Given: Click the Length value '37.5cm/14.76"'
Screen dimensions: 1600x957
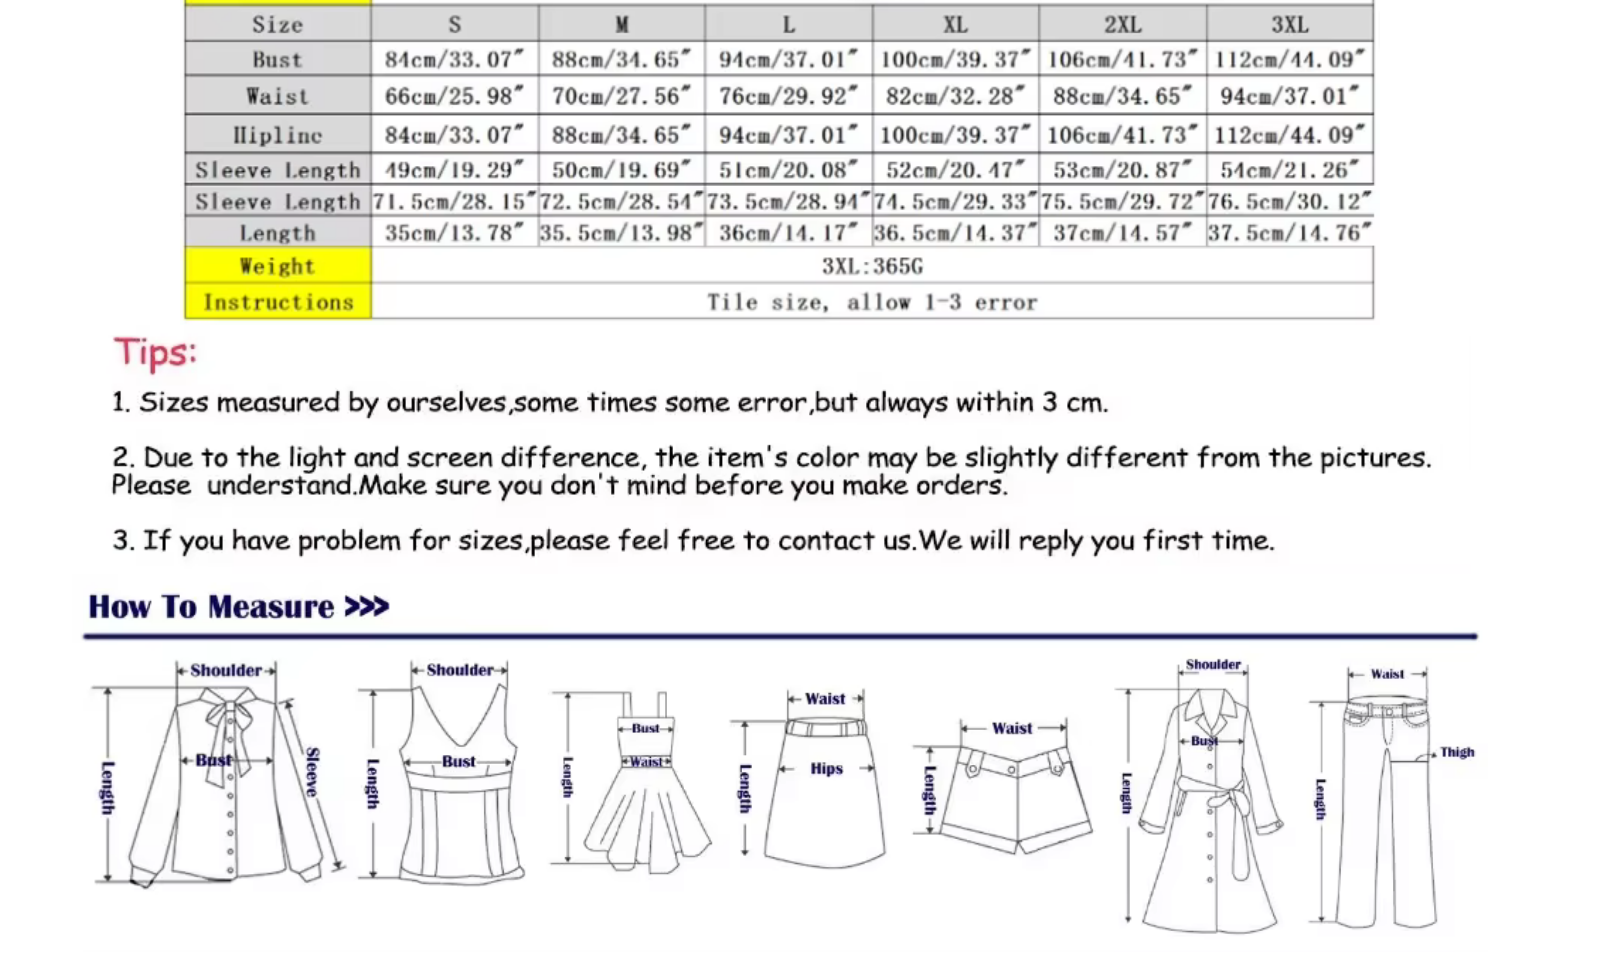Looking at the screenshot, I should [x=1290, y=233].
